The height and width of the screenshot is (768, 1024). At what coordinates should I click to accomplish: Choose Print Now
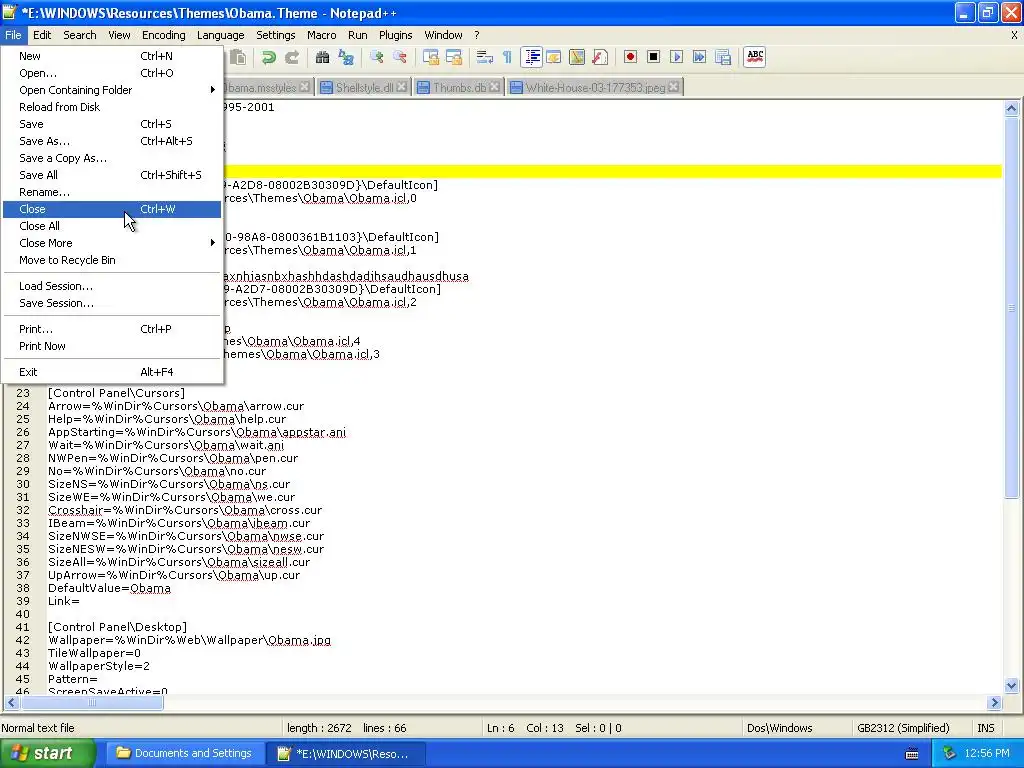(112, 346)
